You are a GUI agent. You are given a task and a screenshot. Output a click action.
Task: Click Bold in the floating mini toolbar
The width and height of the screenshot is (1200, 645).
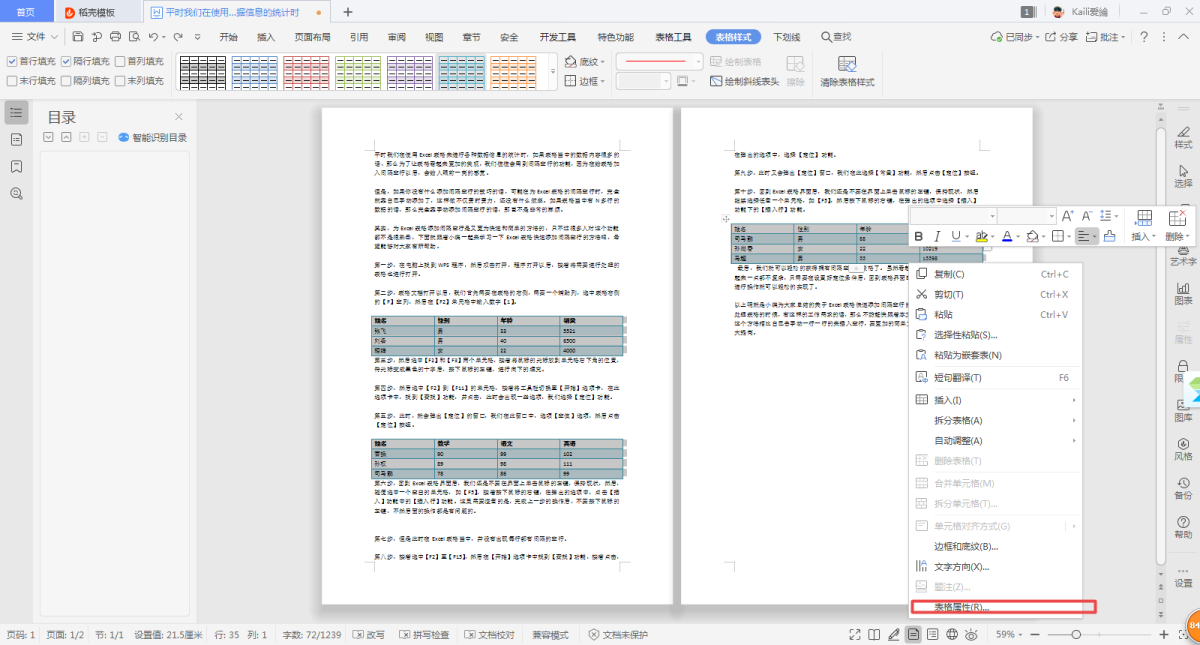click(x=919, y=236)
